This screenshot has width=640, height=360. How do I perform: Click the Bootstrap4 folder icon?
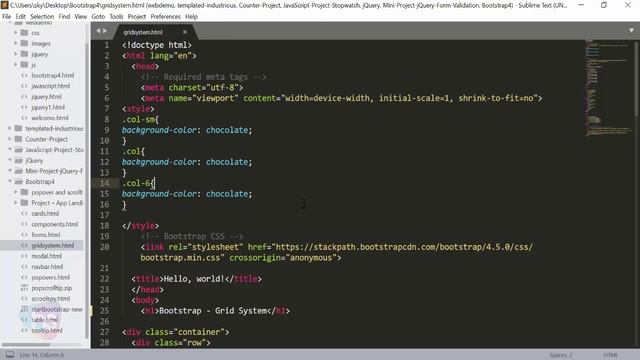pos(18,181)
